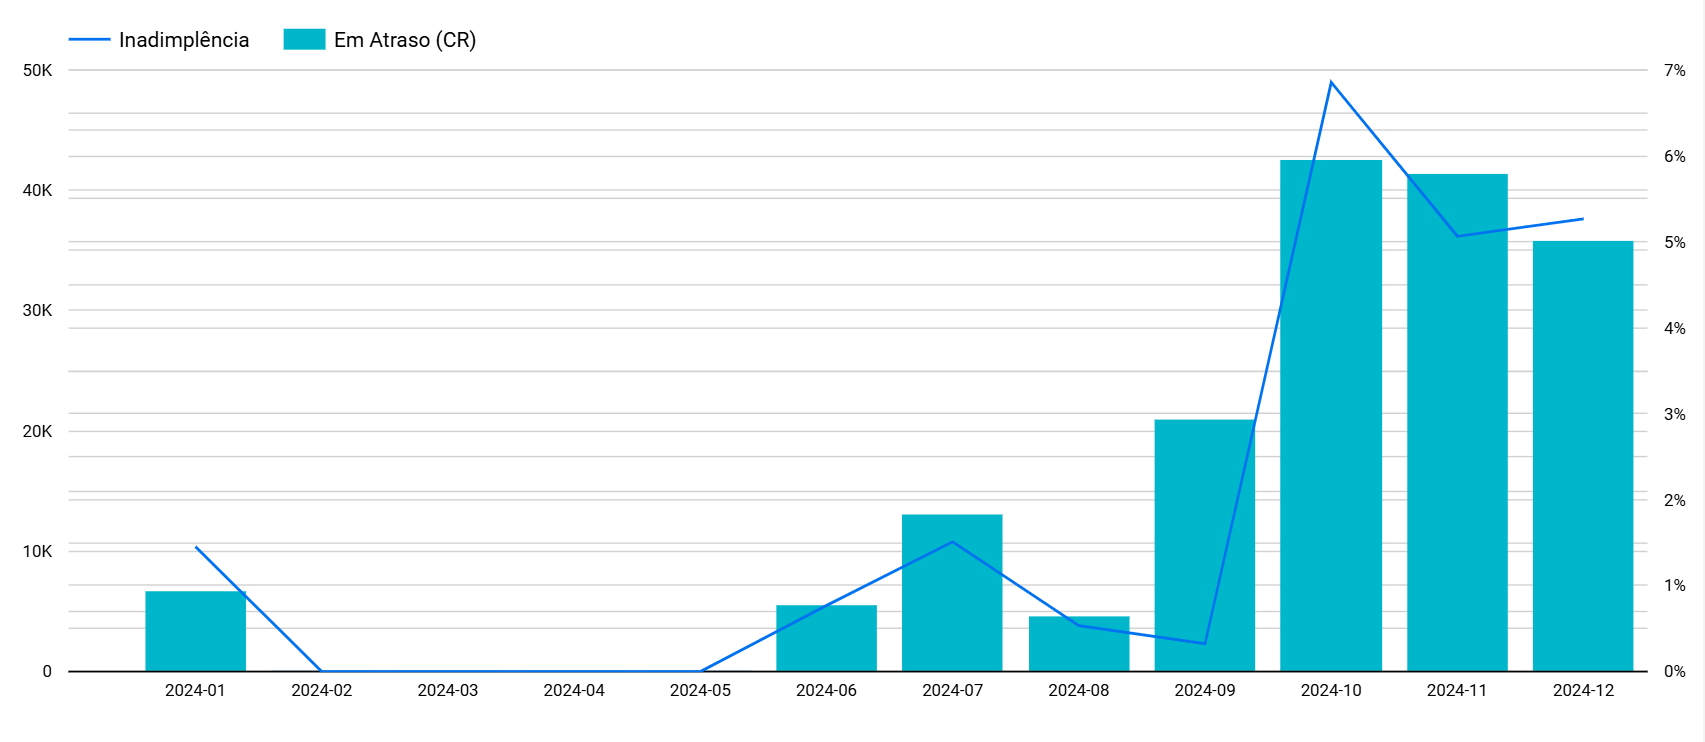Click the 2024-02 x-axis label
1705x742 pixels.
322,691
